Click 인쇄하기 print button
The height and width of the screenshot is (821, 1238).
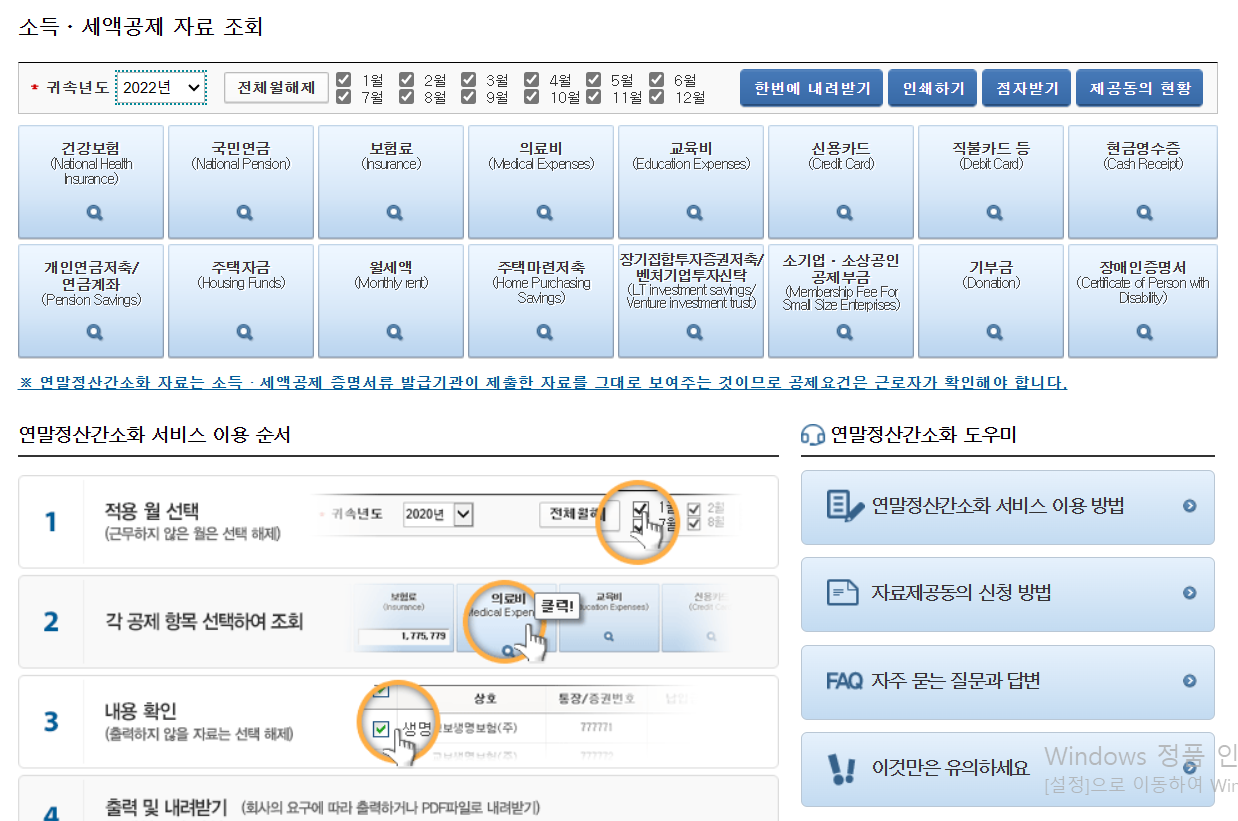pos(933,88)
